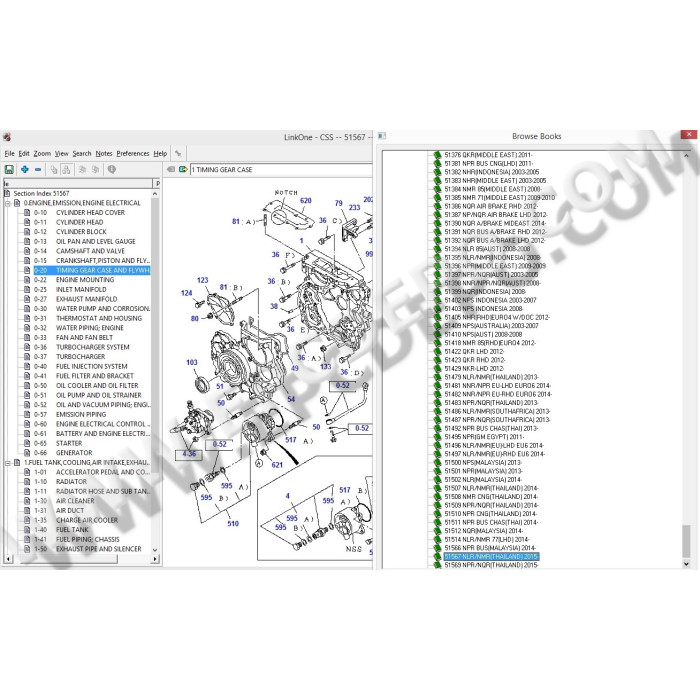
Task: Click the Browse Books vertical scrollbar thumb
Action: tap(686, 541)
